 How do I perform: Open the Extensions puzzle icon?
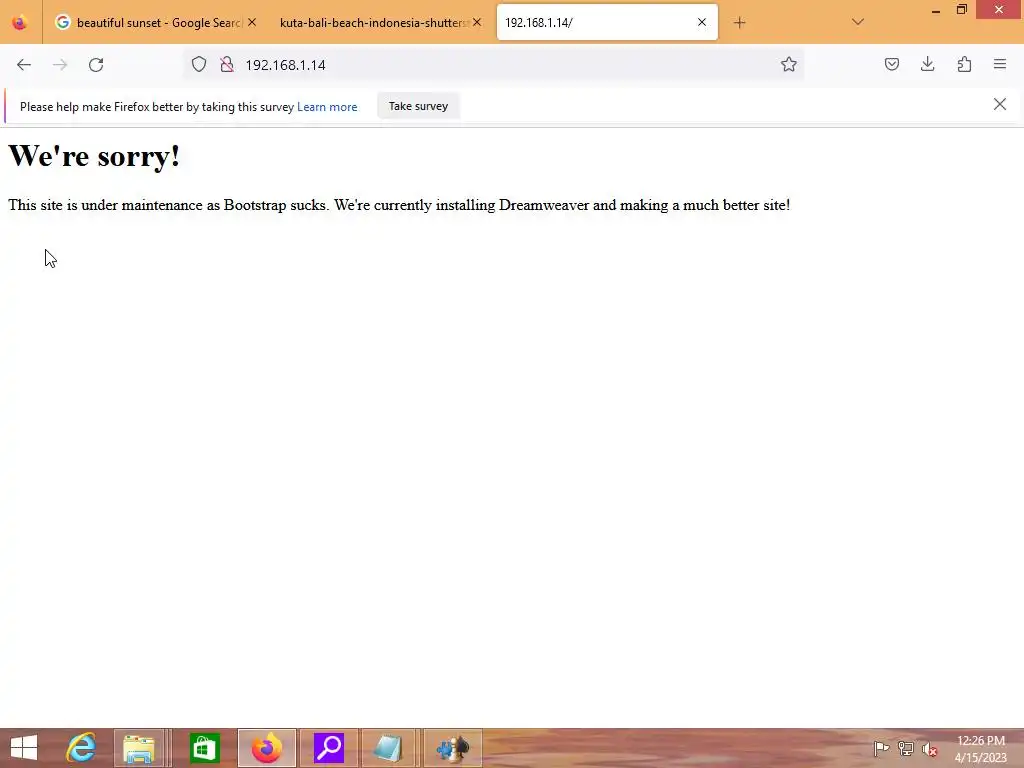(x=964, y=64)
